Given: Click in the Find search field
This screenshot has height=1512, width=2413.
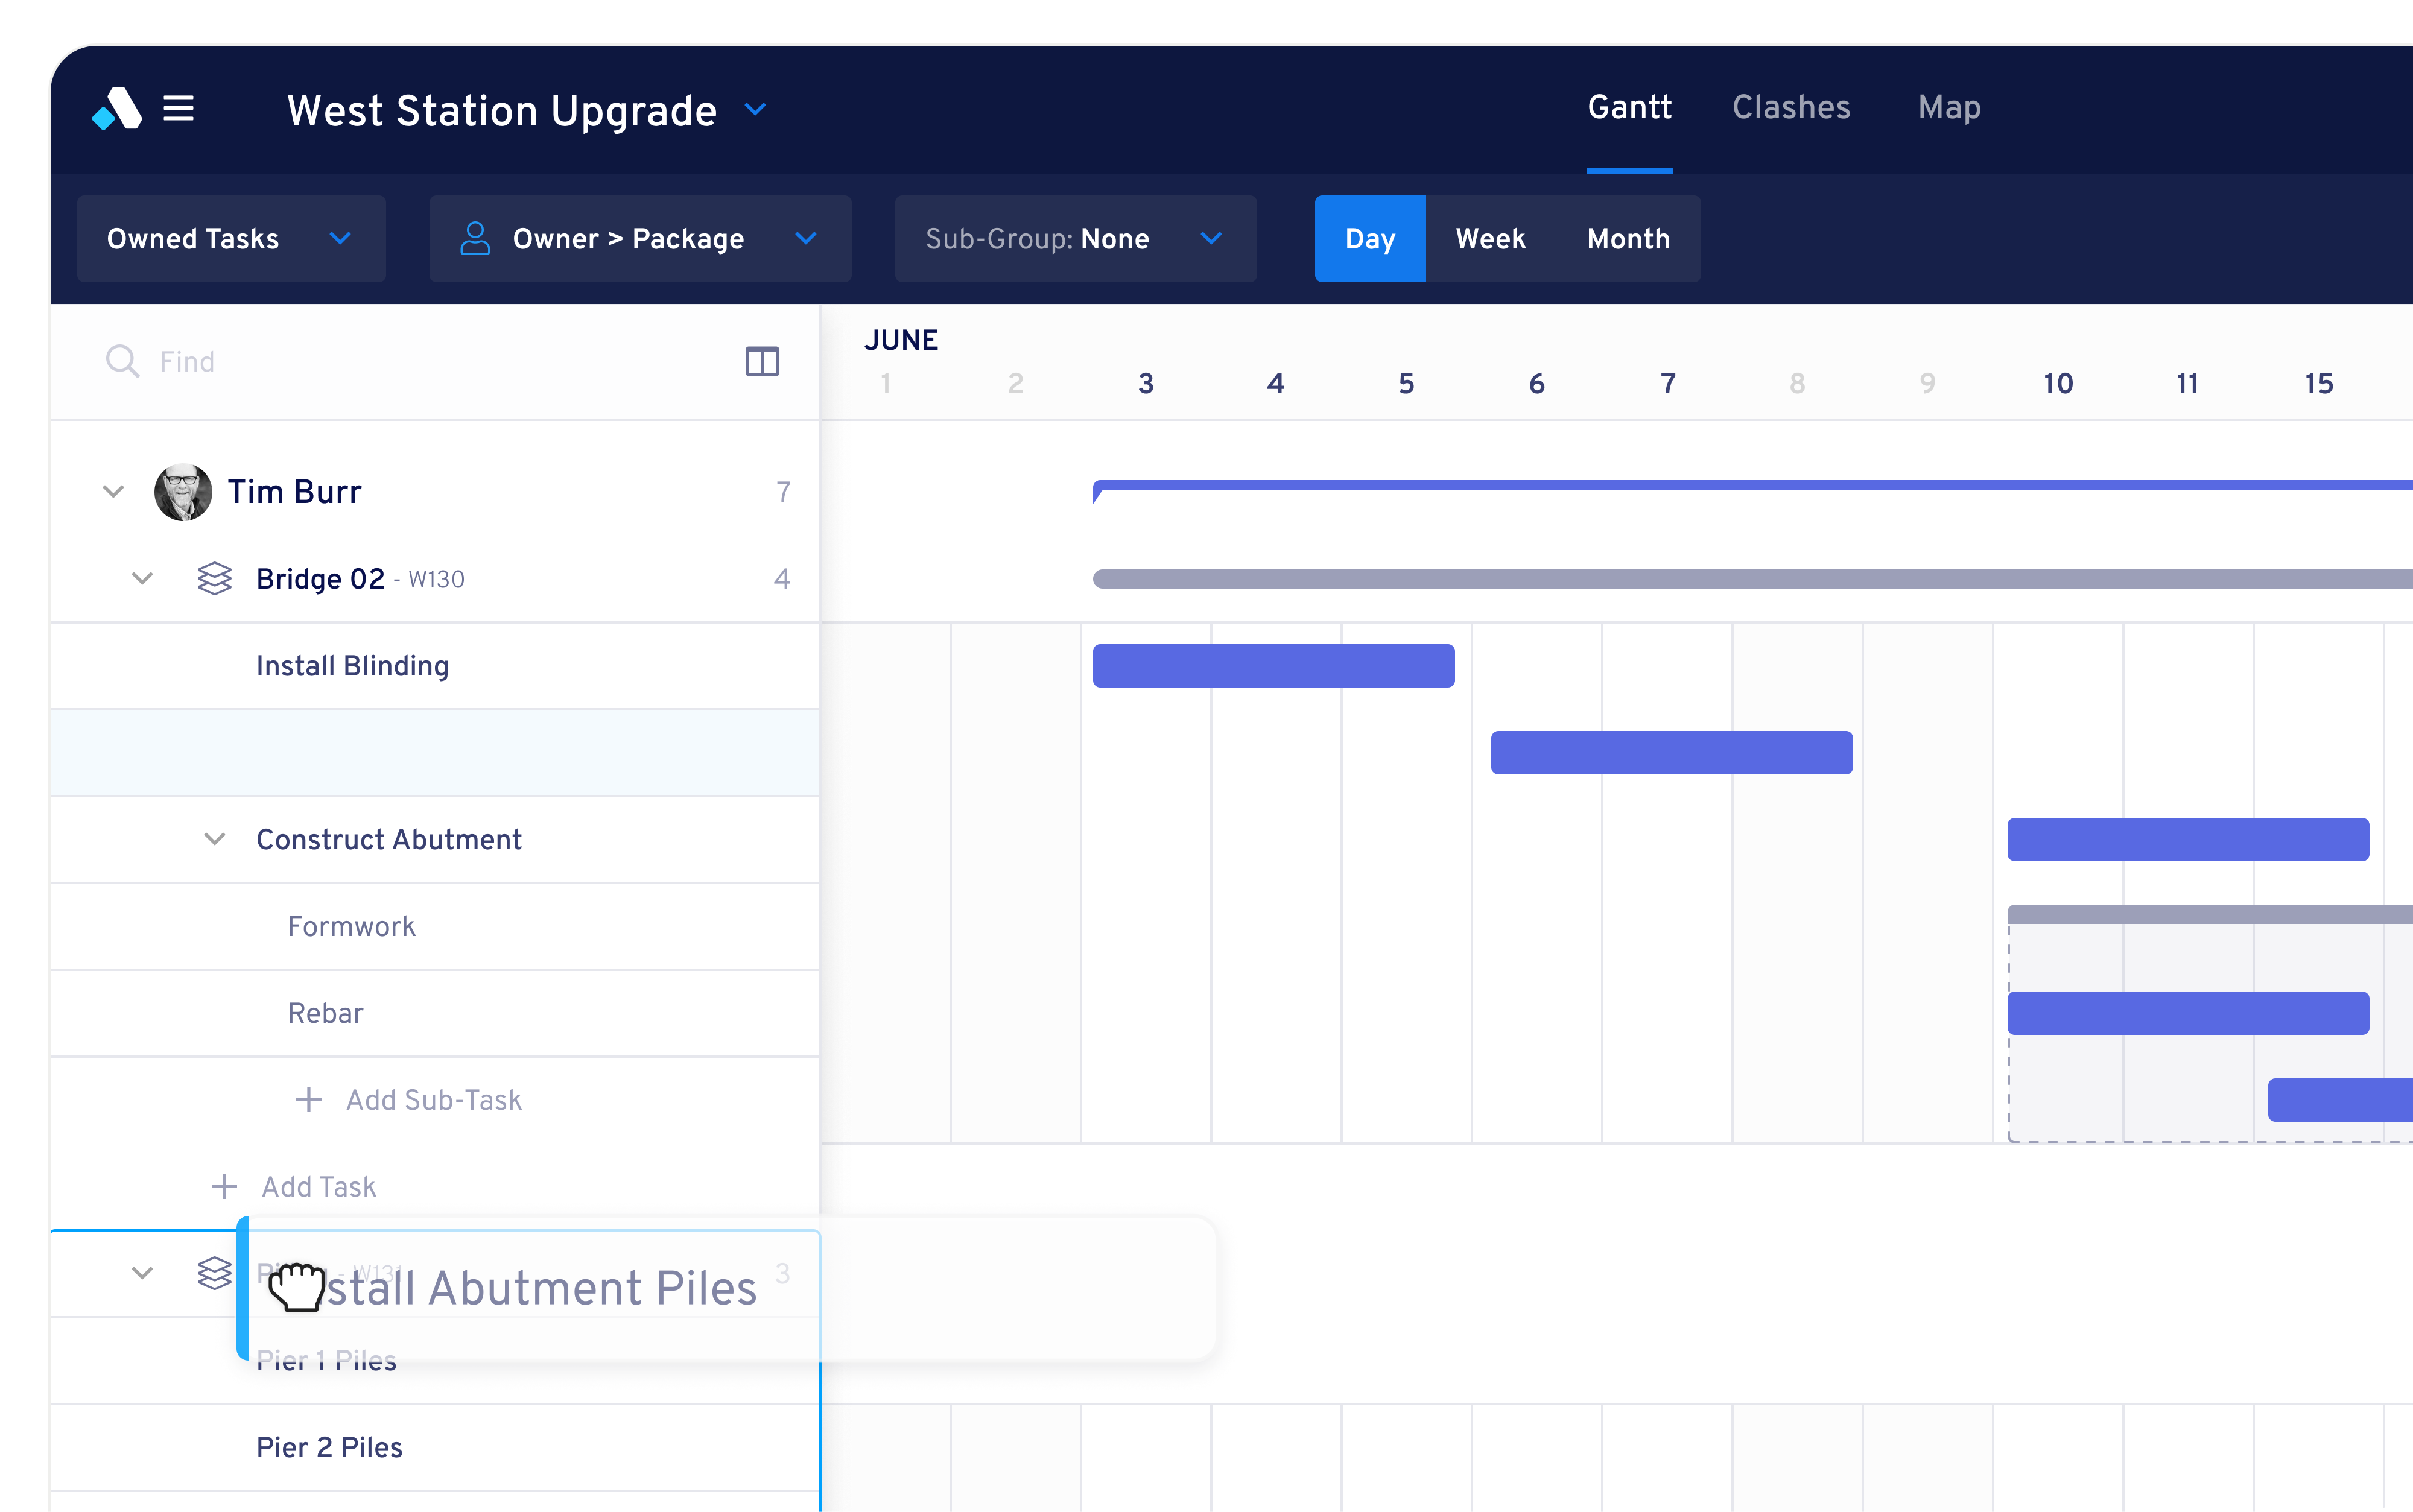Looking at the screenshot, I should pos(400,361).
